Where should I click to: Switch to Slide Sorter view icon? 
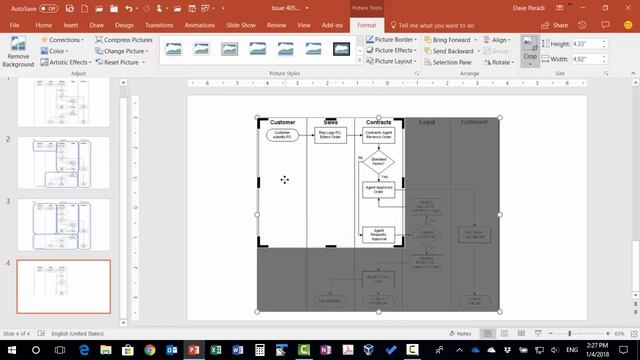(x=504, y=333)
